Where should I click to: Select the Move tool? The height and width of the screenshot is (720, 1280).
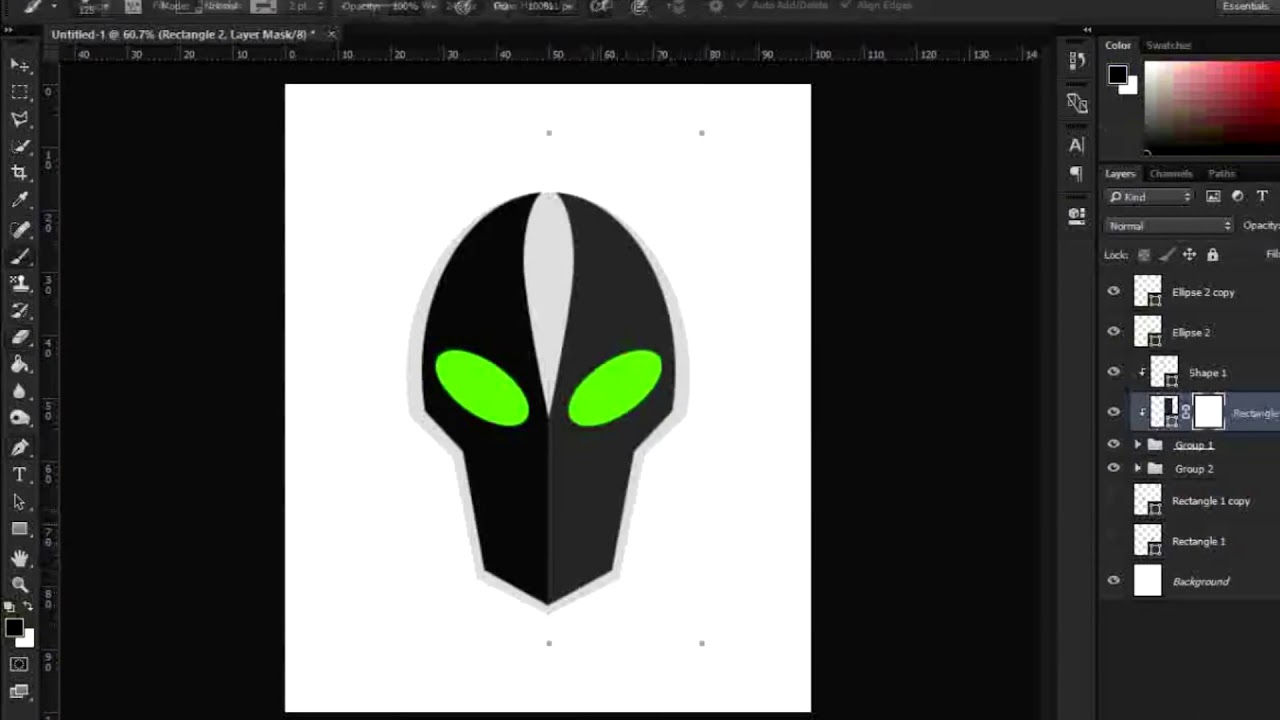point(20,65)
